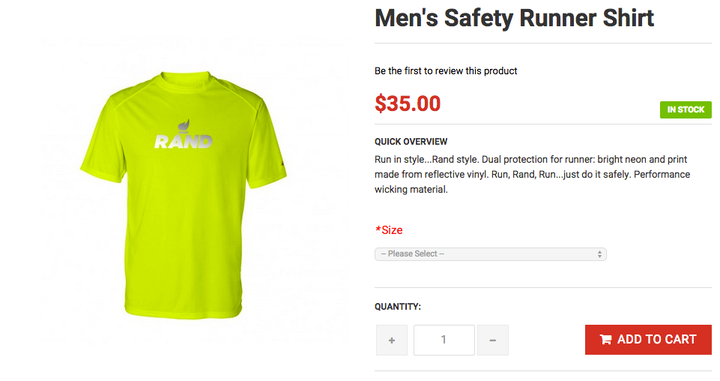Click the up-down arrows of Size dropdown
Image resolution: width=720 pixels, height=381 pixels.
pyautogui.click(x=599, y=254)
